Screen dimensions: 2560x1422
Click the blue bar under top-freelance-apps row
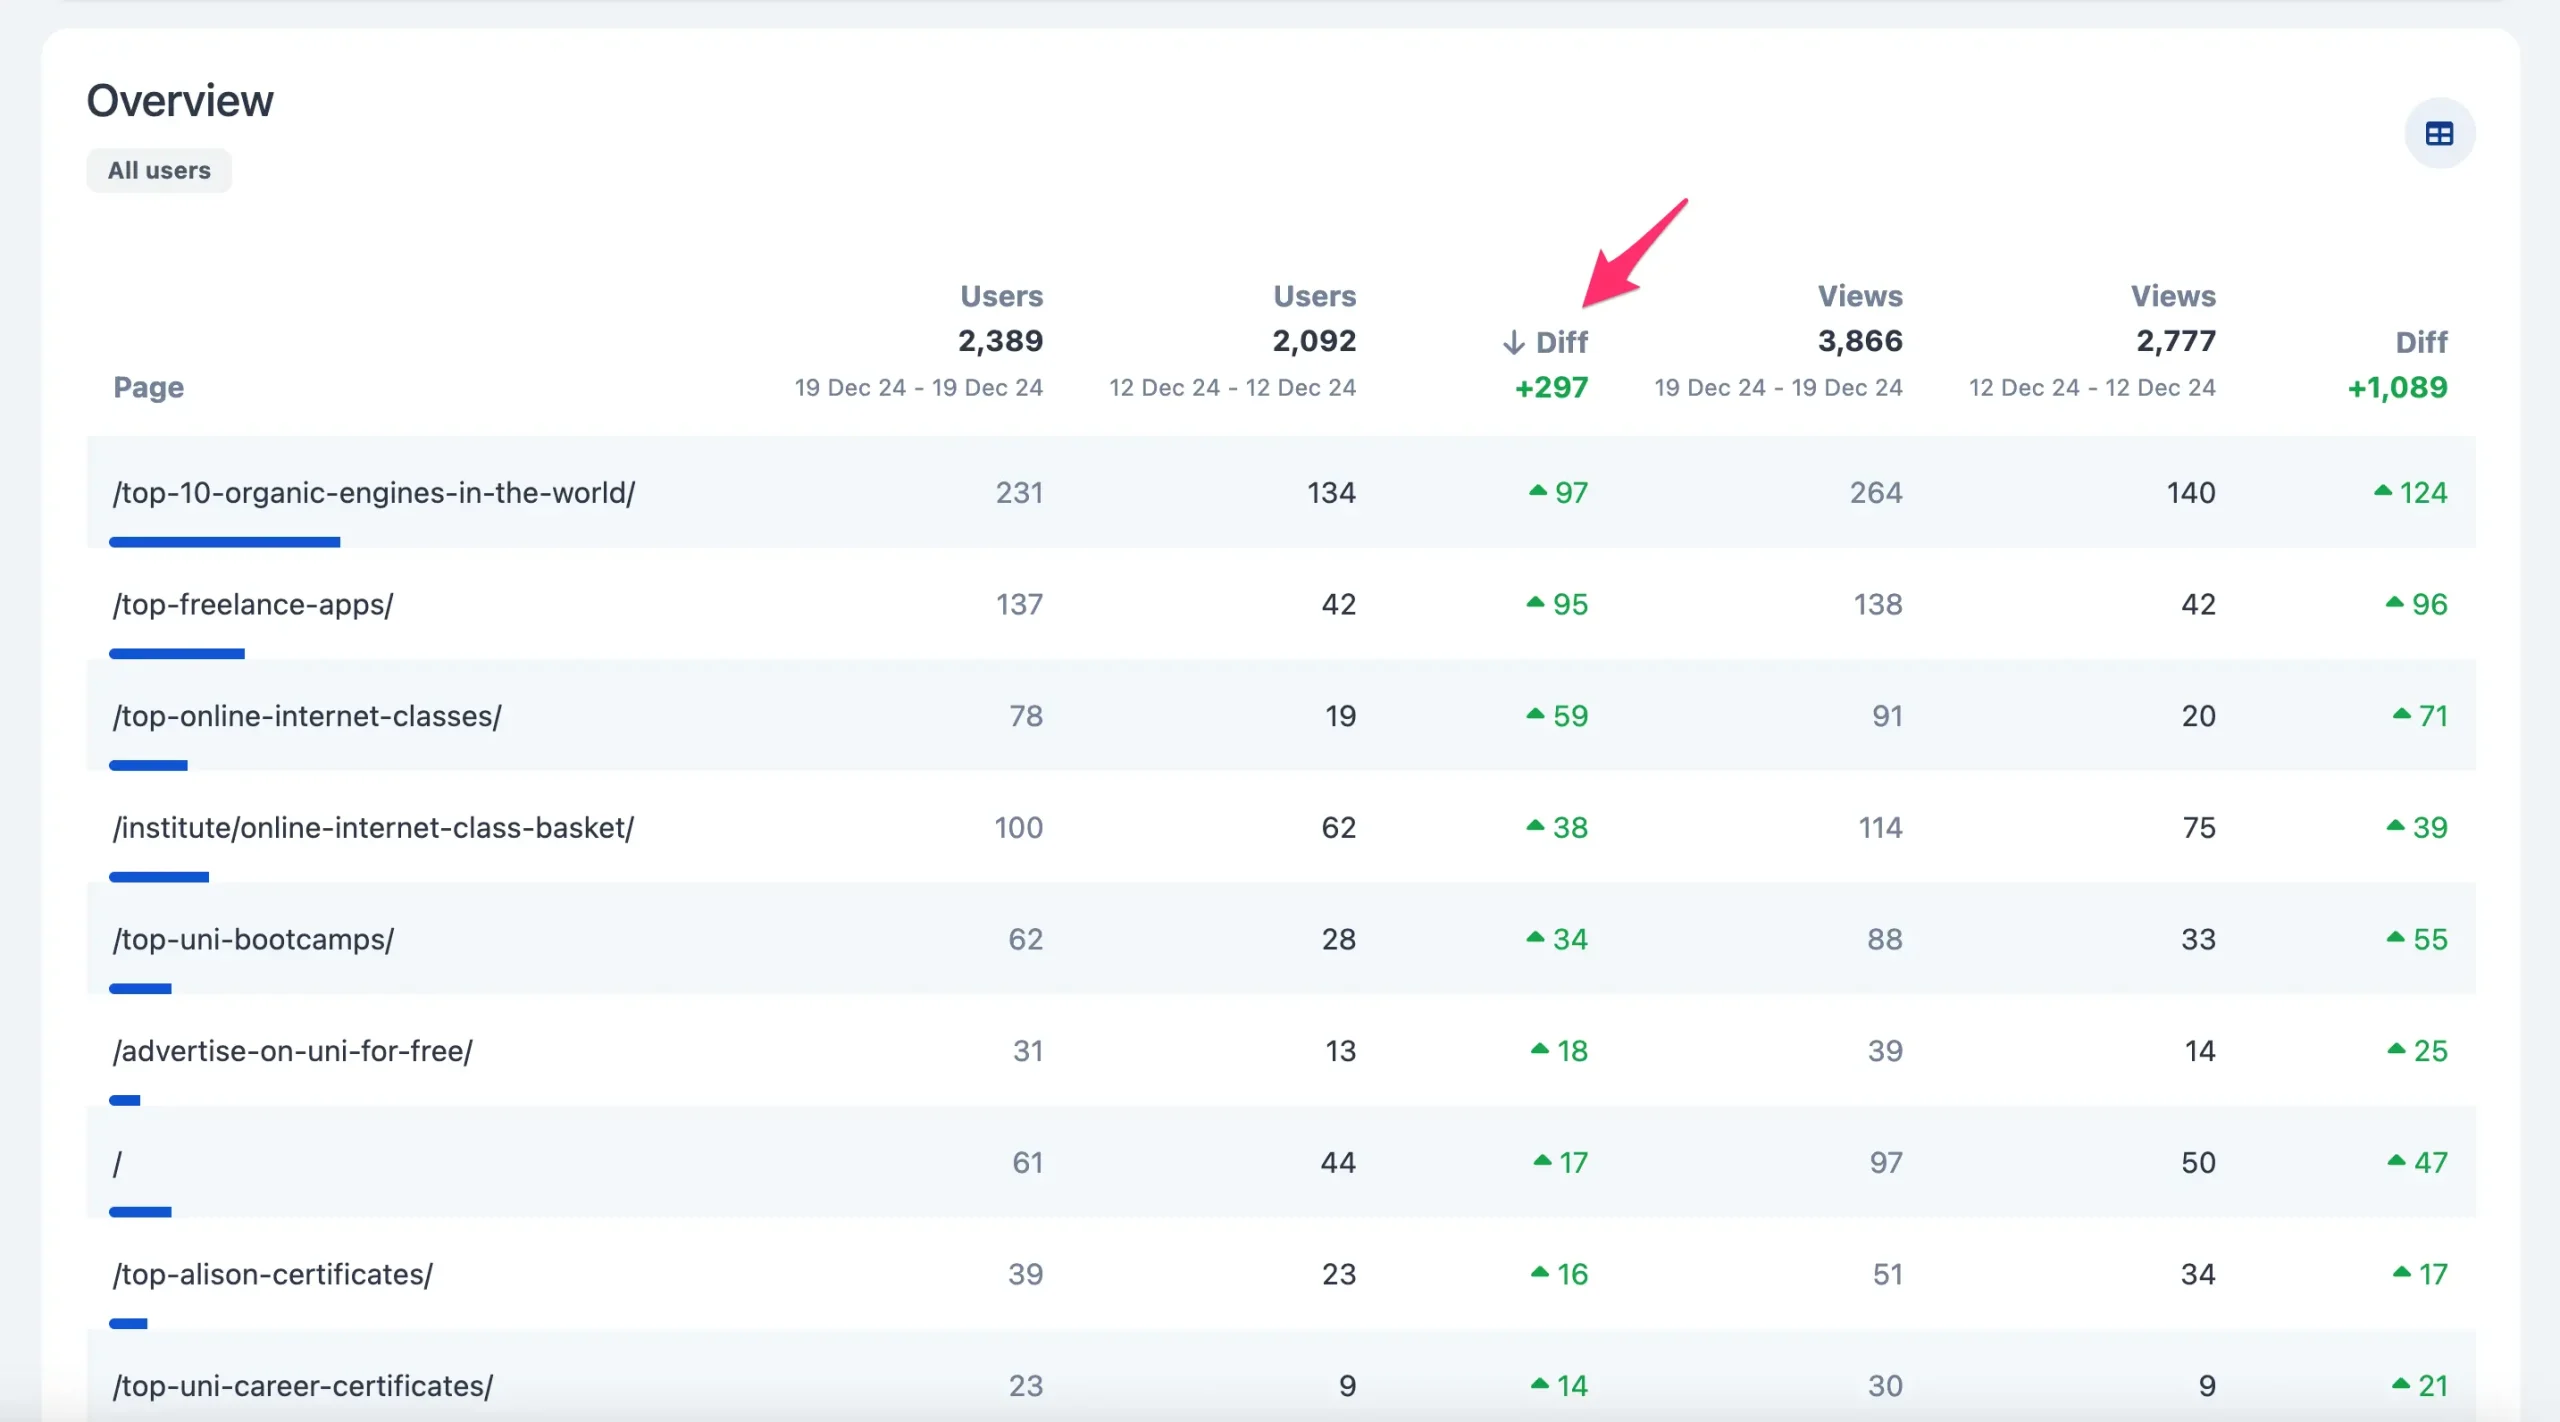pos(176,654)
